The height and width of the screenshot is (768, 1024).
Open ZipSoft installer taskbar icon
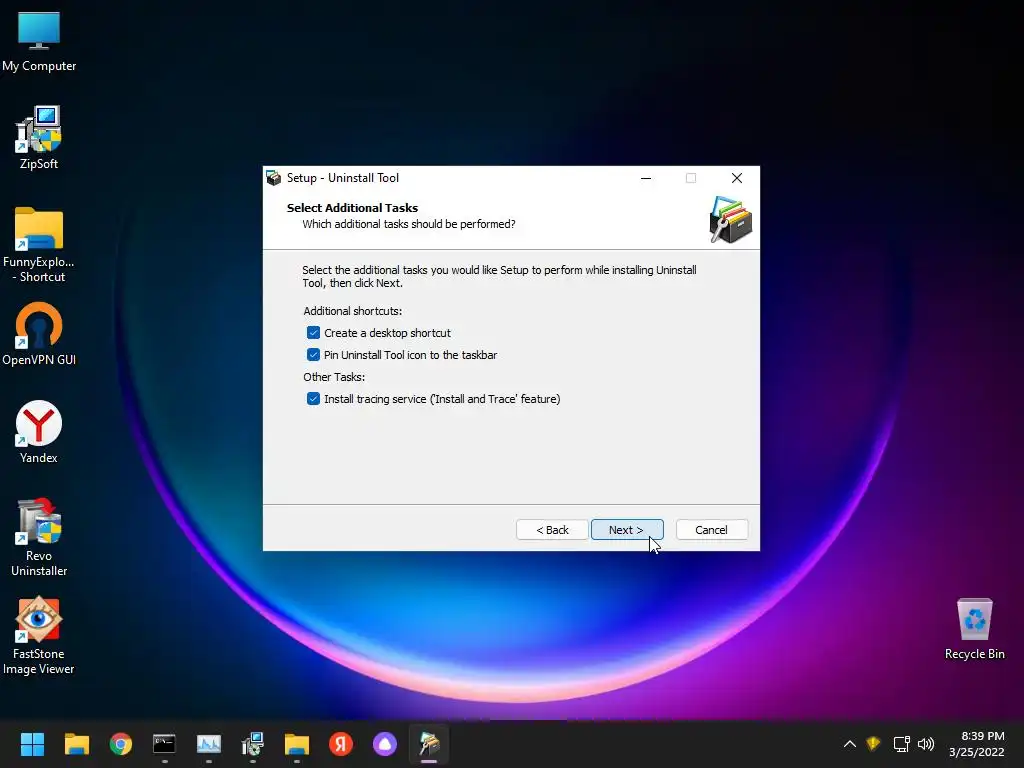pyautogui.click(x=253, y=744)
